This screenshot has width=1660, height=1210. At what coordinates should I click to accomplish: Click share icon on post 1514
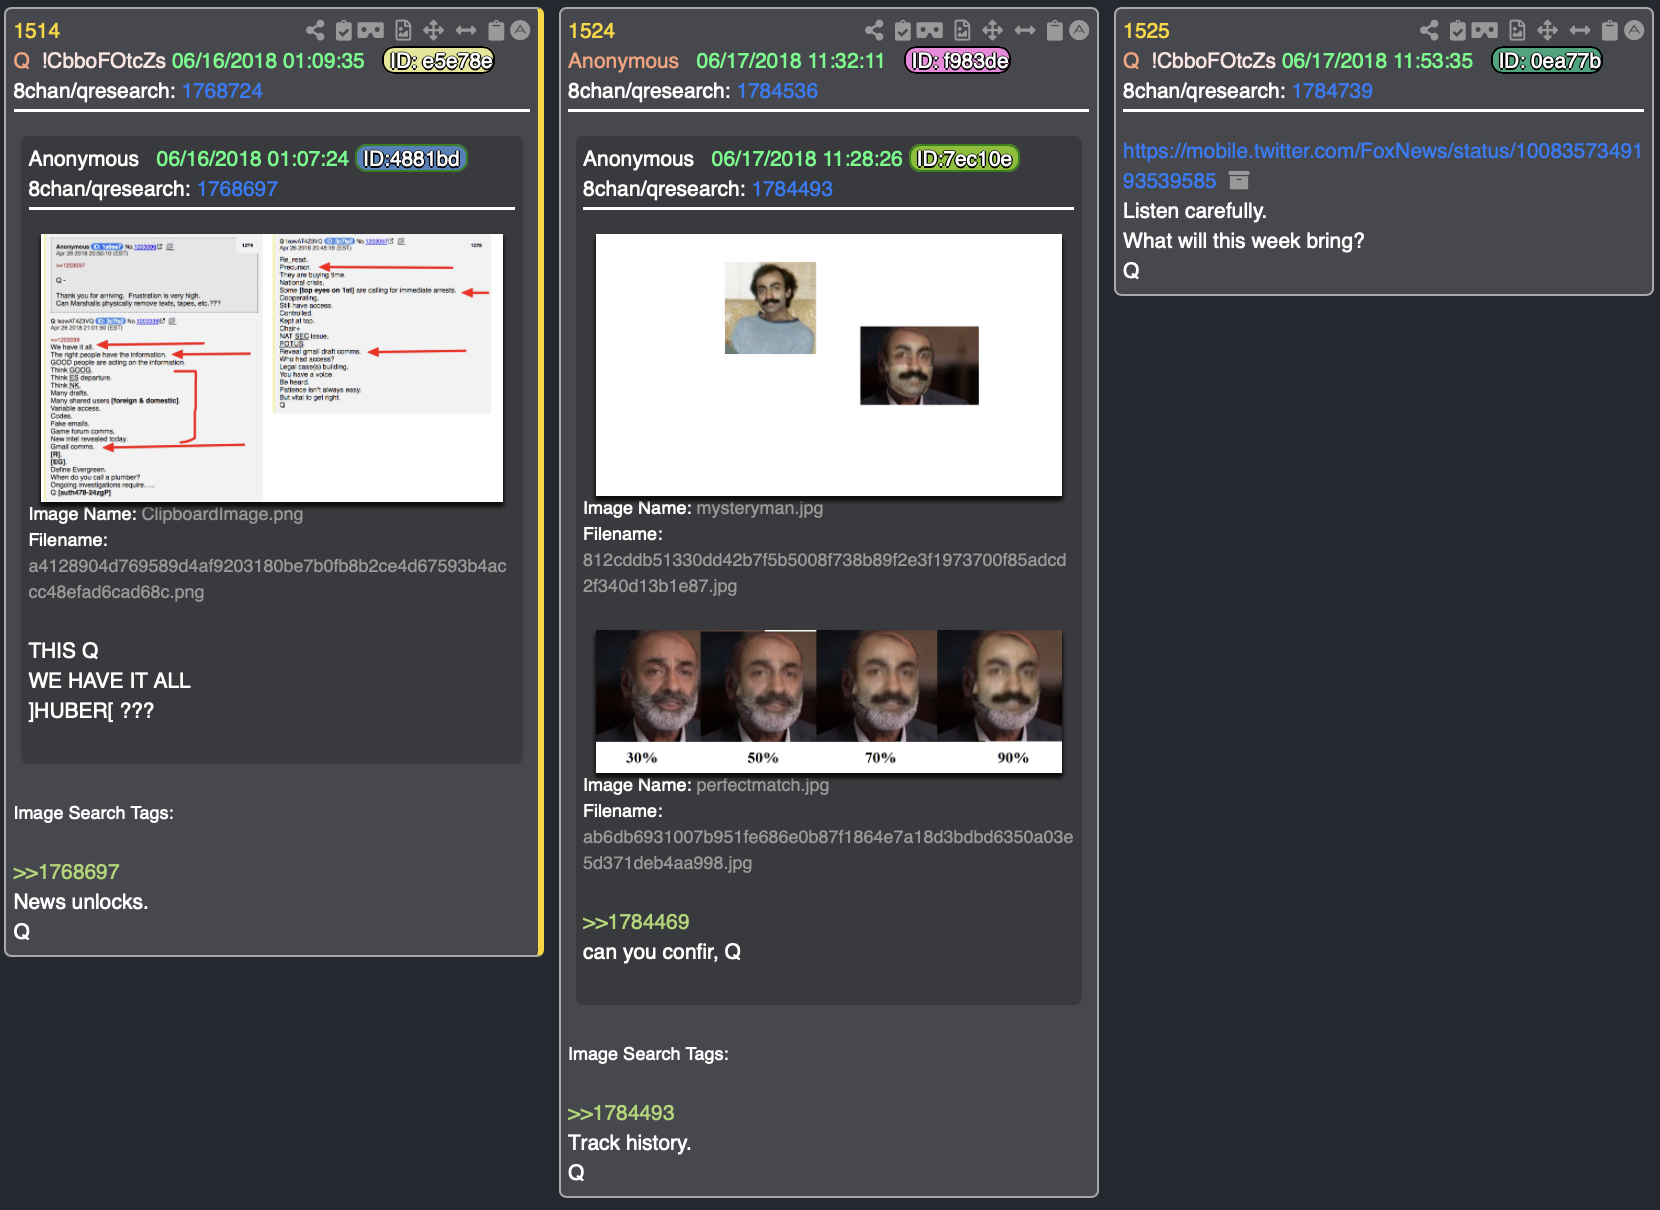(x=315, y=30)
